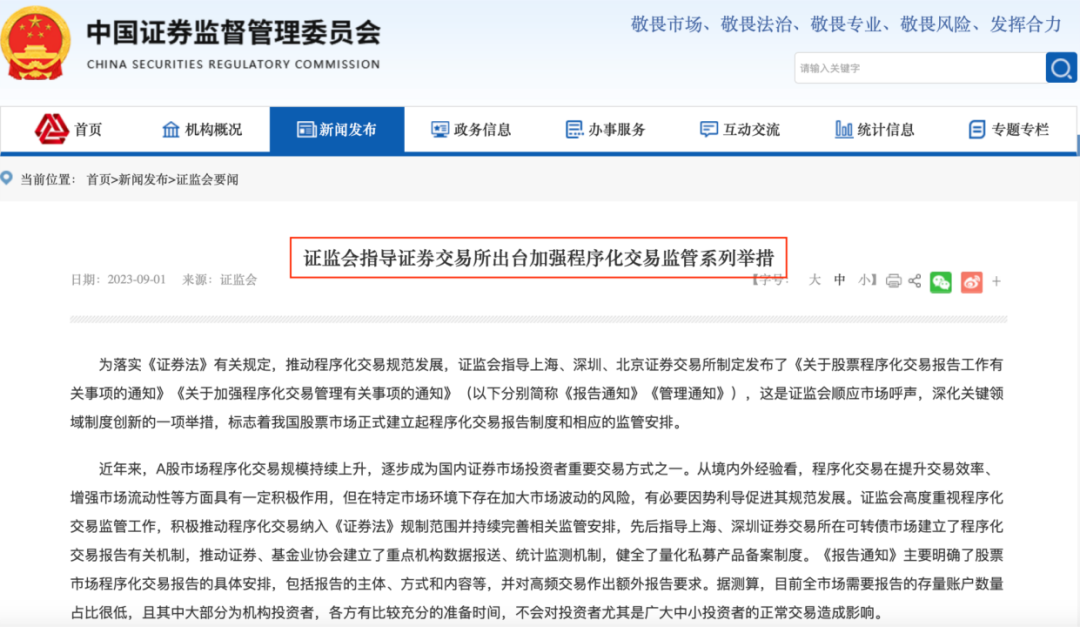Click the page icon beside 专题专栏
1080x627 pixels.
point(977,129)
